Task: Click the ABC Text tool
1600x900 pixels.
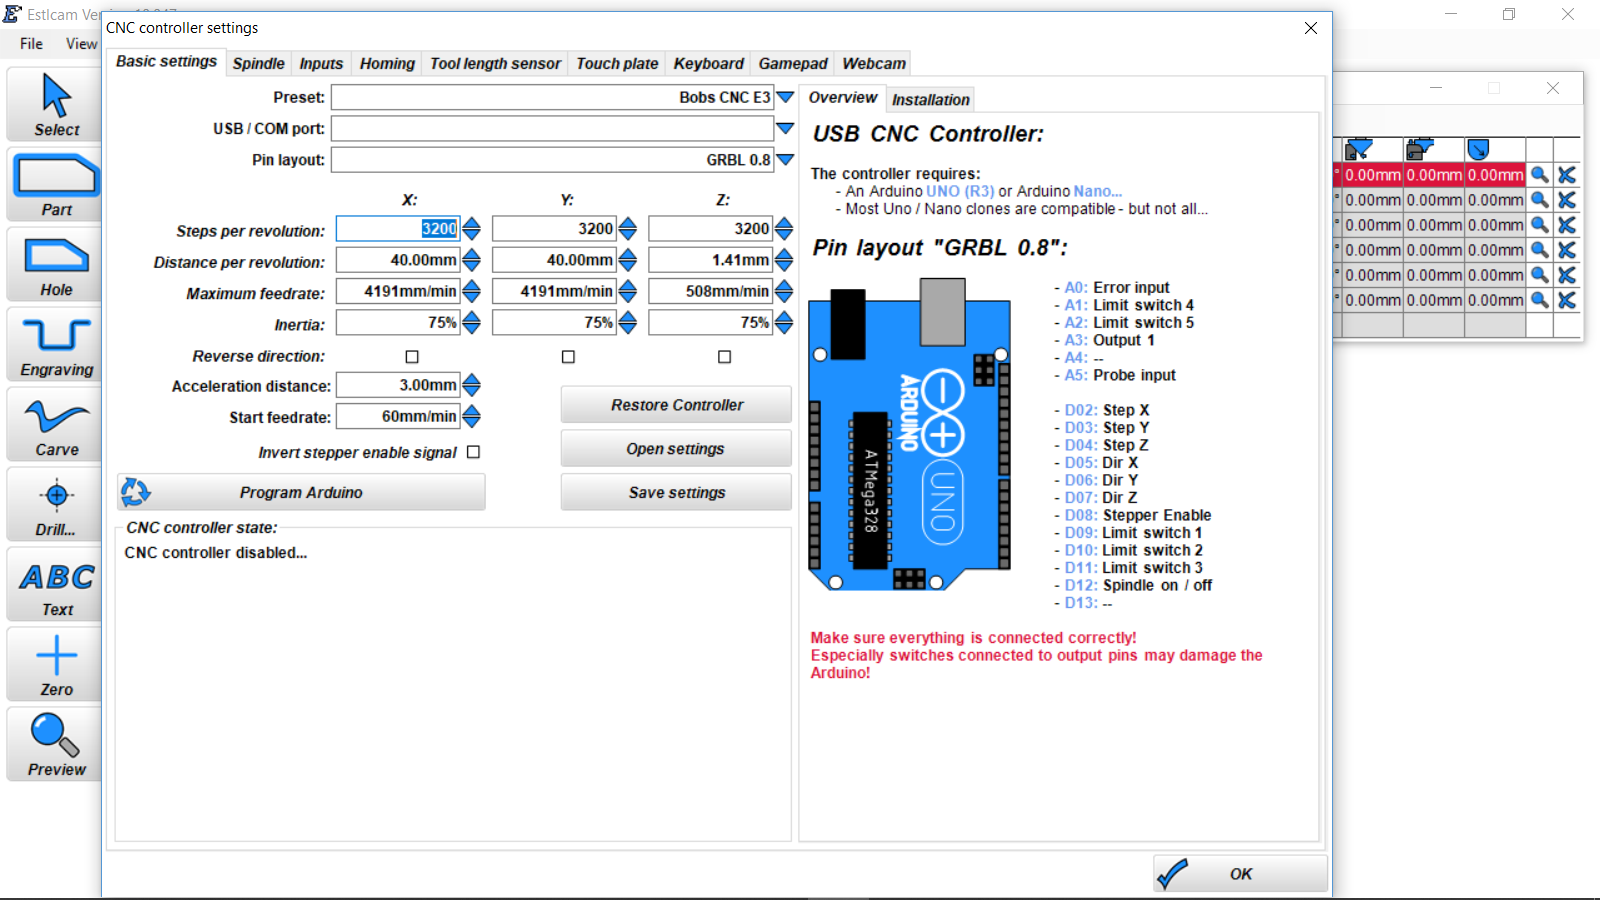Action: point(56,586)
